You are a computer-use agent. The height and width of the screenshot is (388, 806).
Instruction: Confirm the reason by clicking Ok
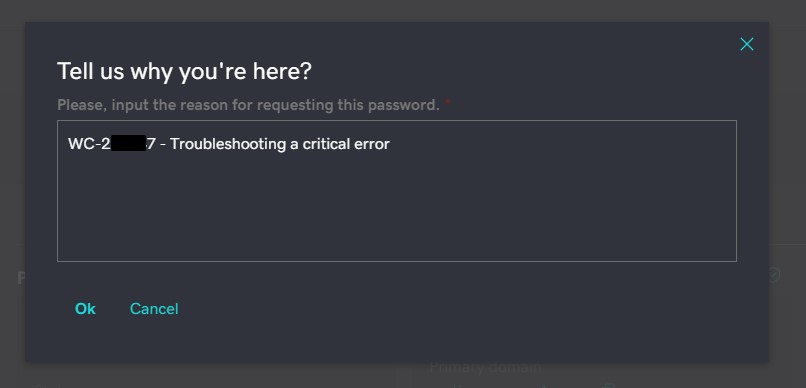pos(85,308)
